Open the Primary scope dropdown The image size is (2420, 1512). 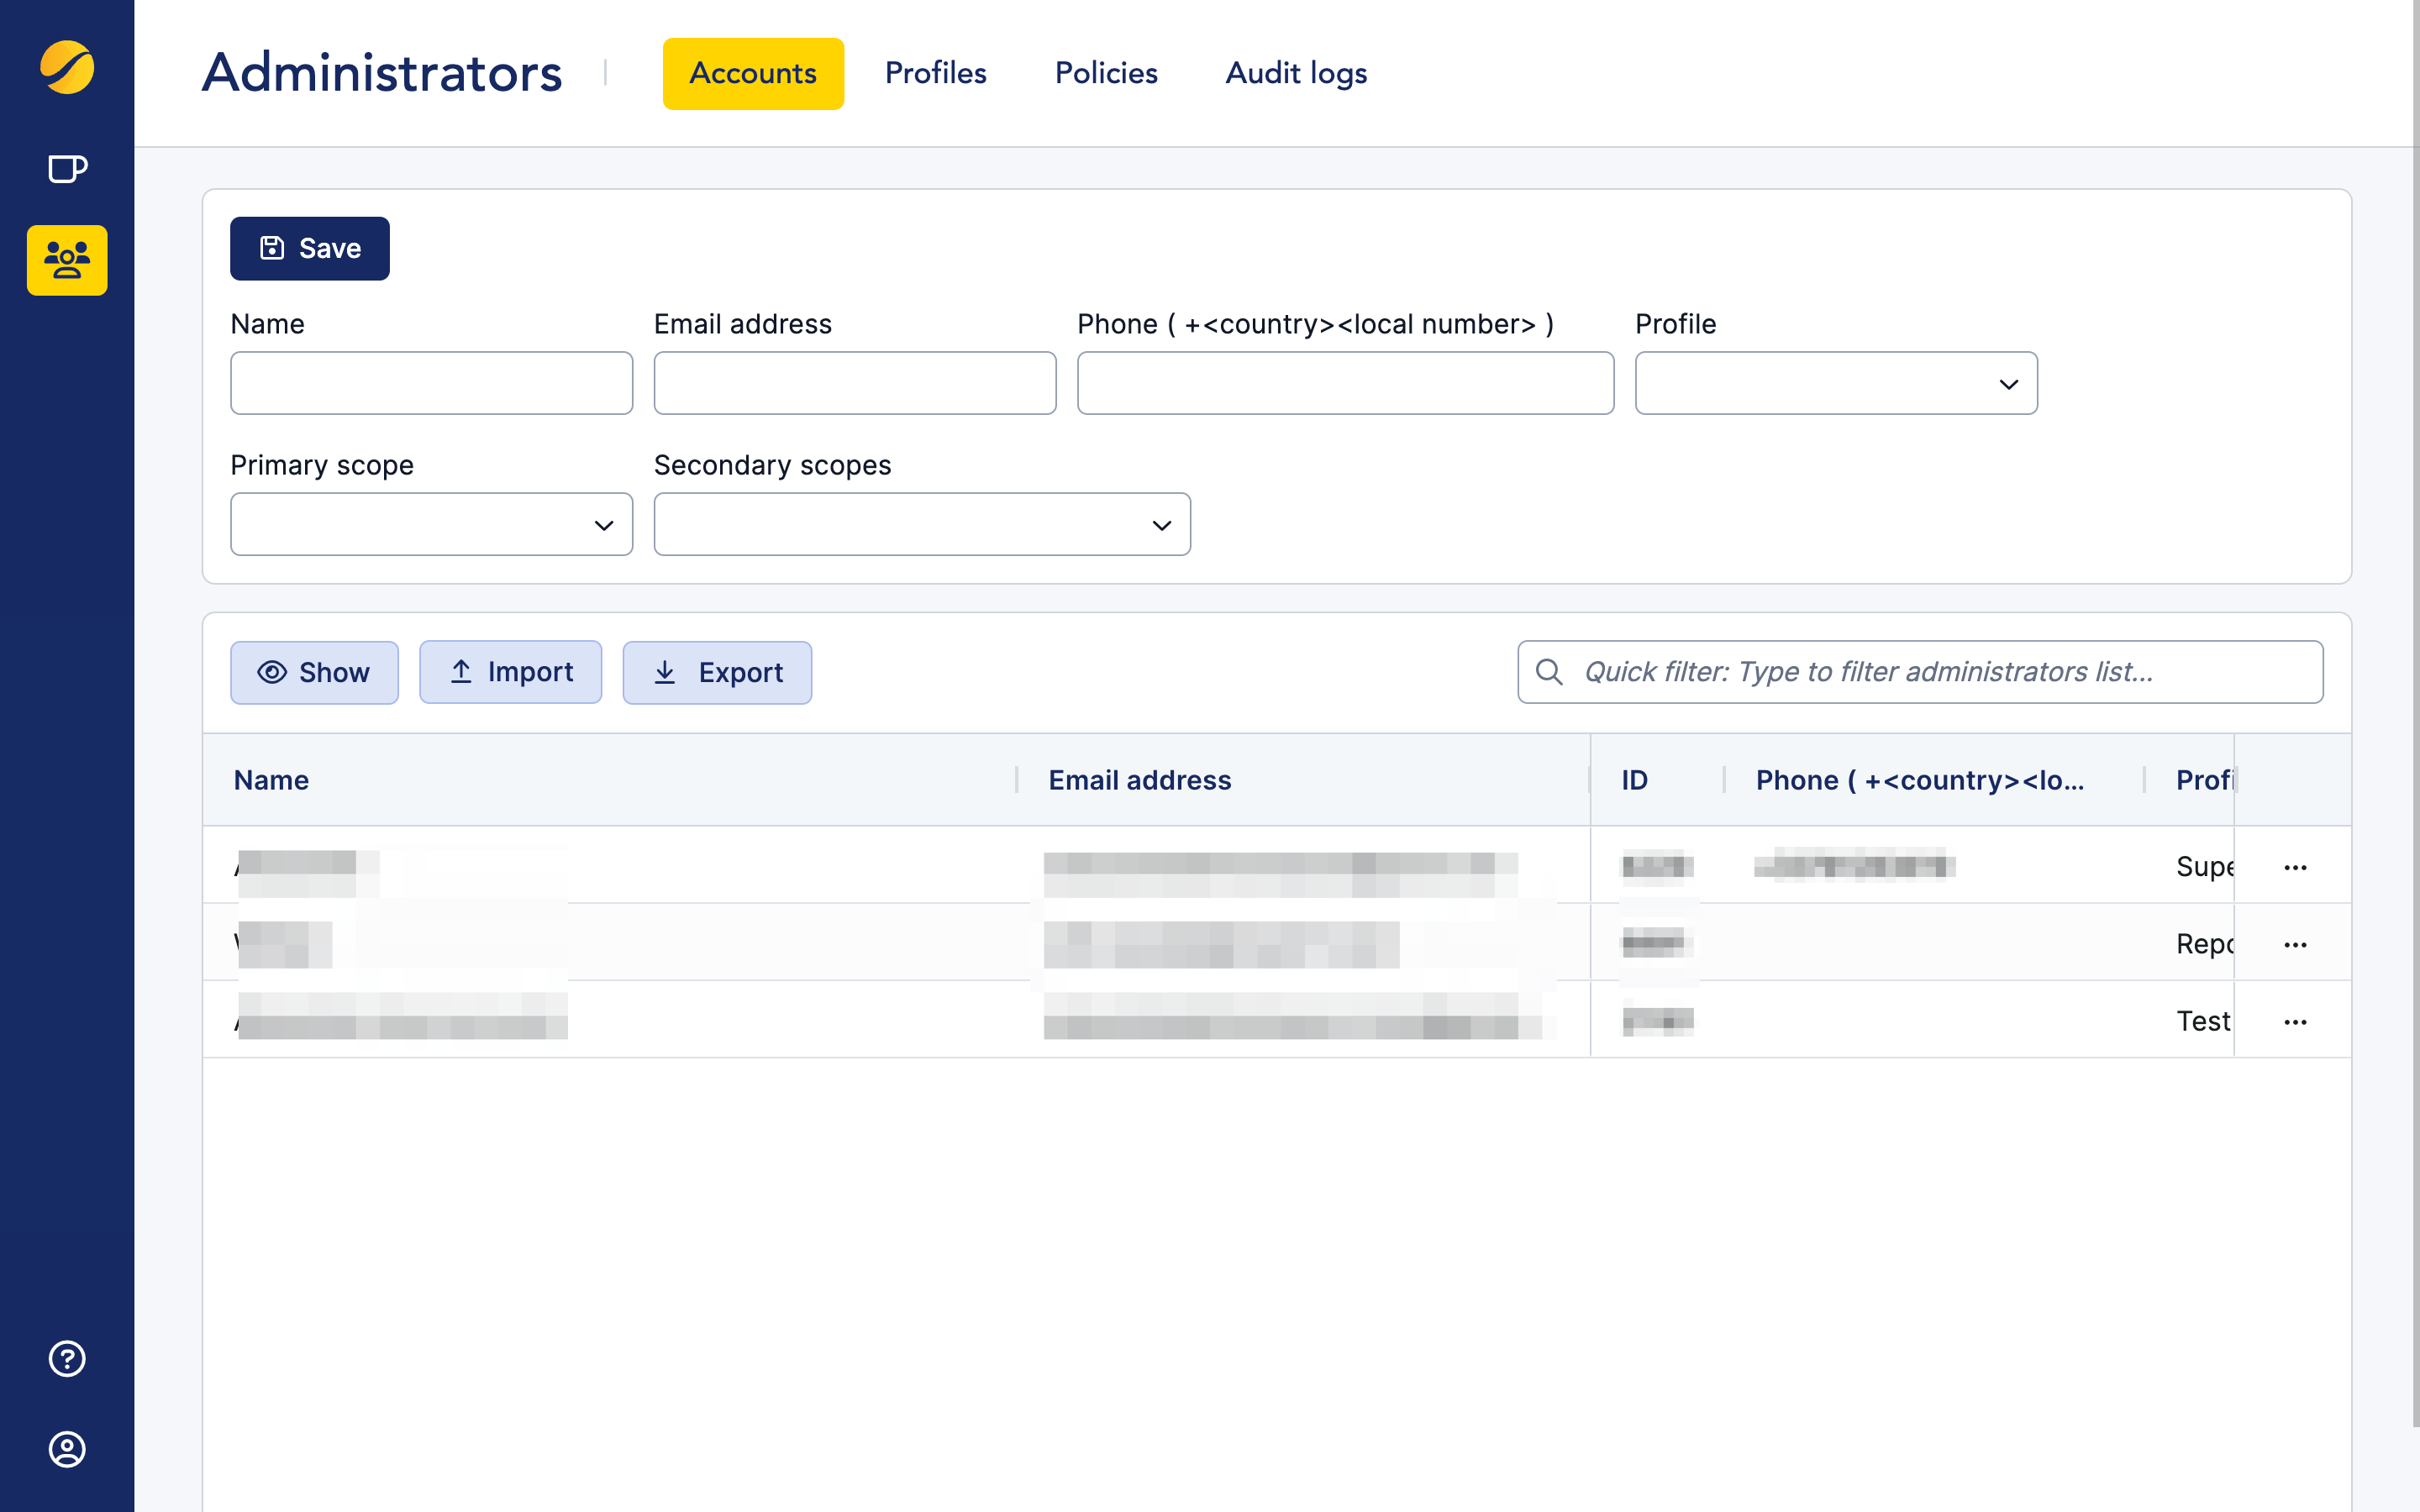pyautogui.click(x=431, y=524)
